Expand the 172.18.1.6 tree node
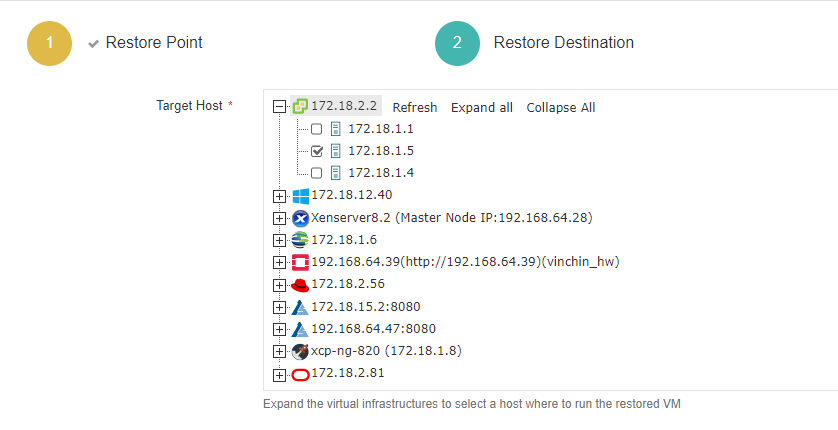 click(279, 240)
